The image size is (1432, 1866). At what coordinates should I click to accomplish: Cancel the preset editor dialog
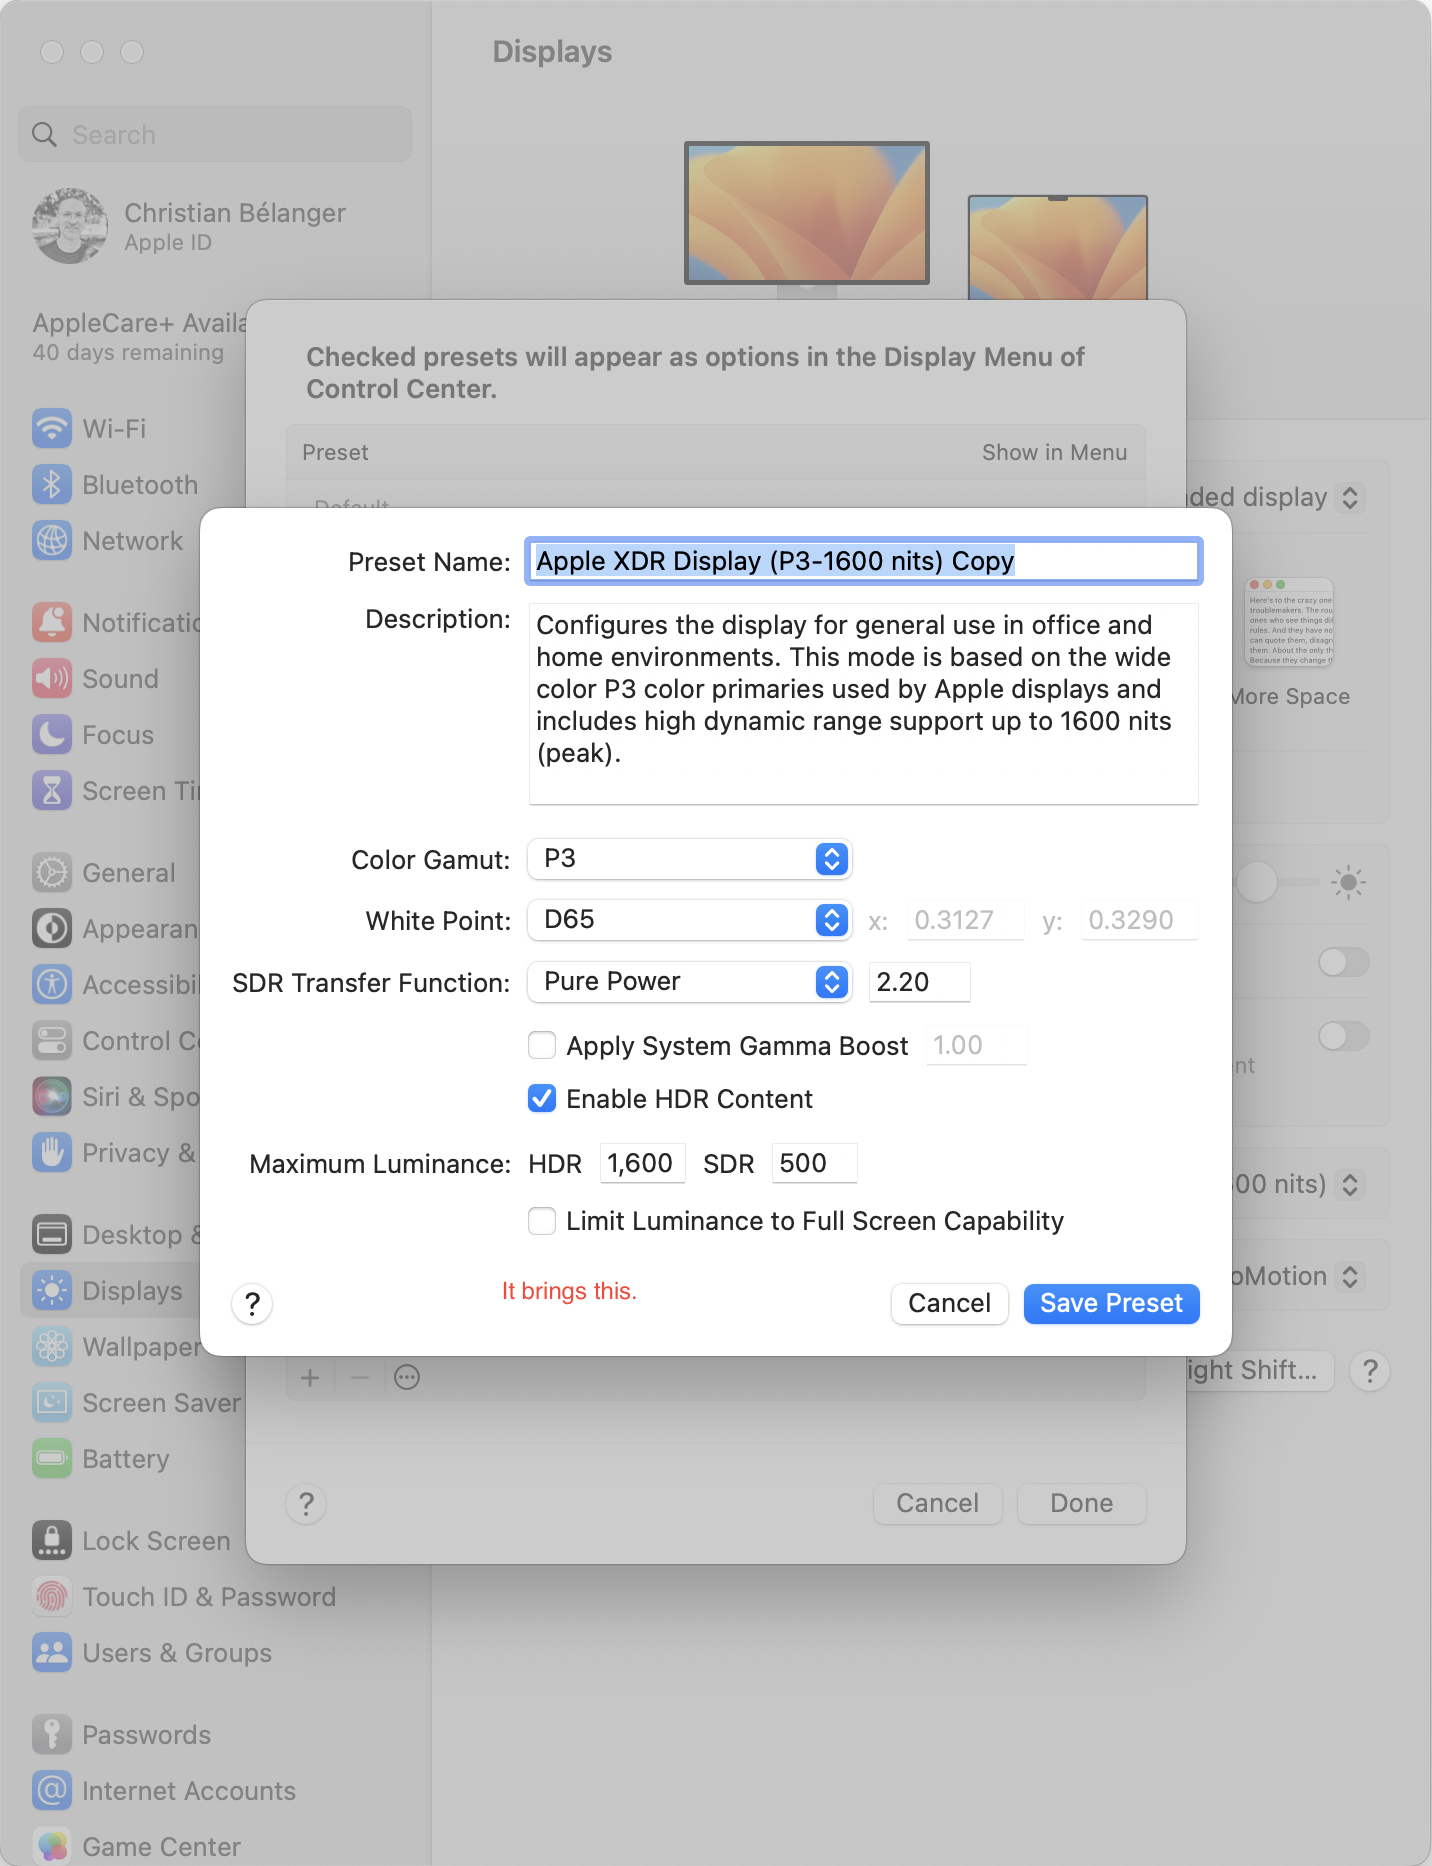(x=949, y=1304)
